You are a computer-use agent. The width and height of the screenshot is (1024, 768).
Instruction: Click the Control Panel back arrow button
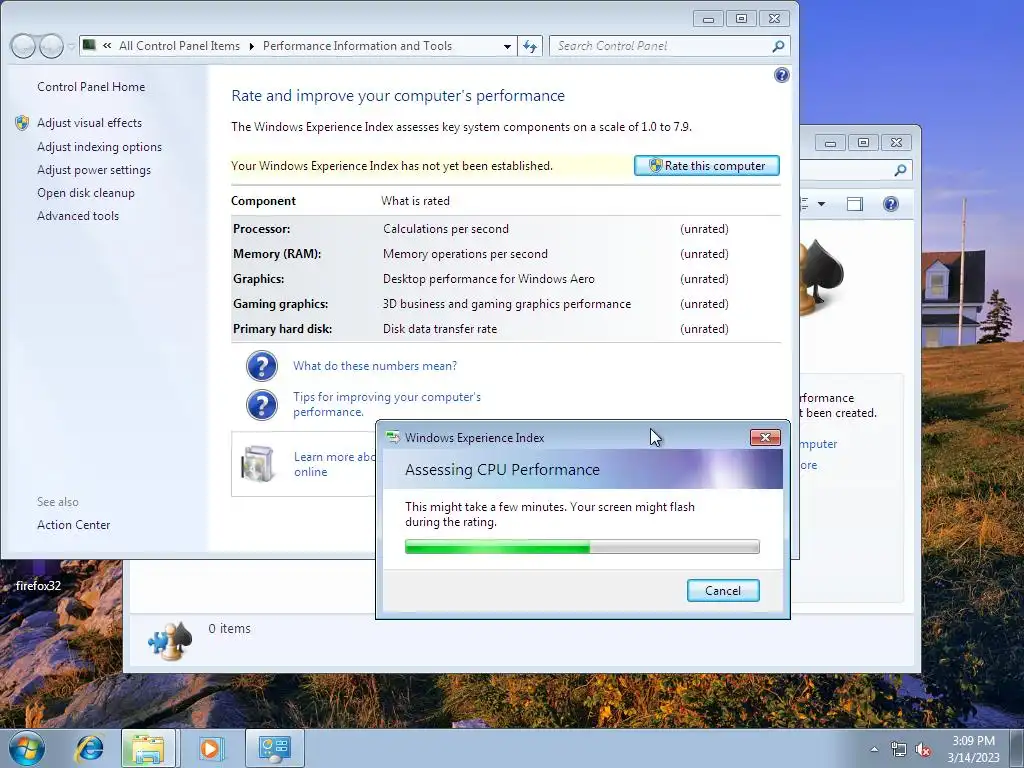(24, 46)
